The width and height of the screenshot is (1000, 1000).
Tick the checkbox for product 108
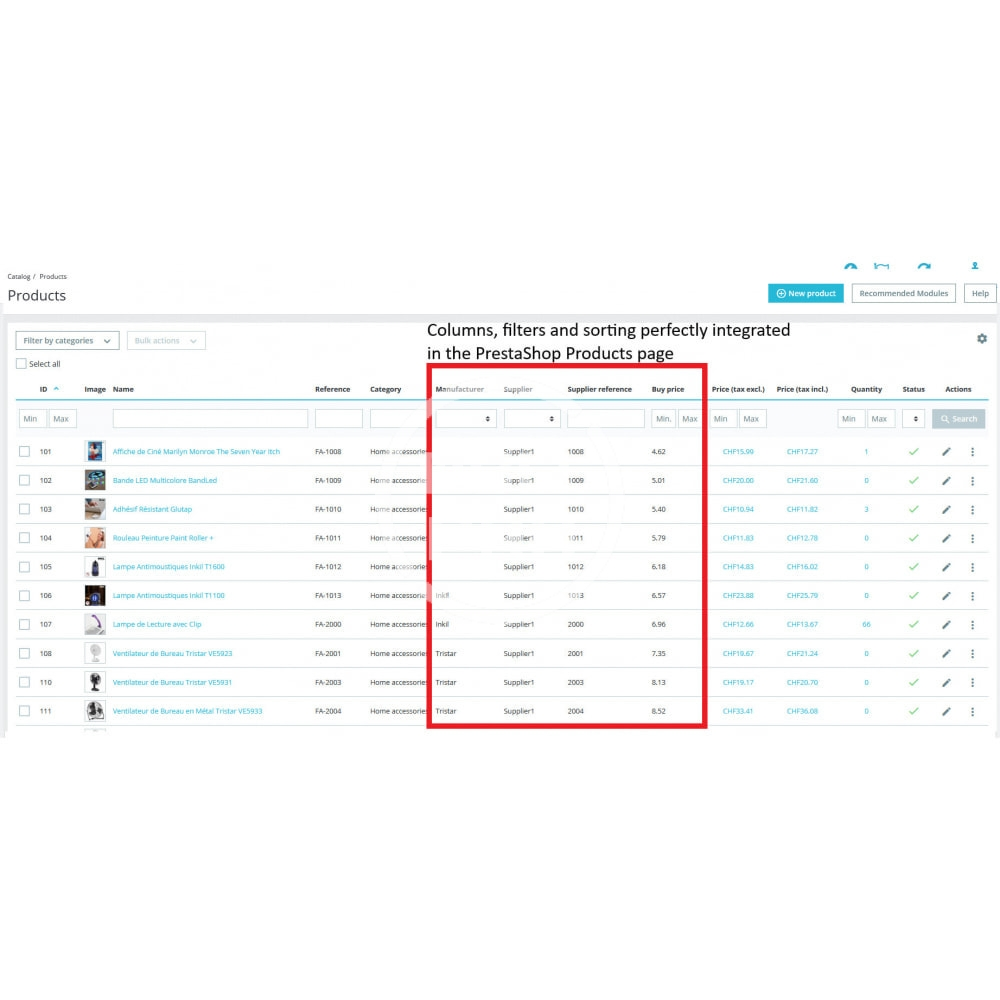pos(25,654)
